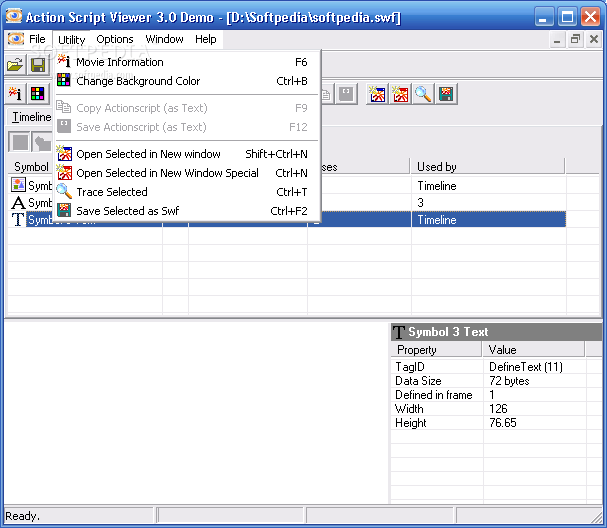This screenshot has width=607, height=528.
Task: Open the Help menu
Action: tap(206, 39)
